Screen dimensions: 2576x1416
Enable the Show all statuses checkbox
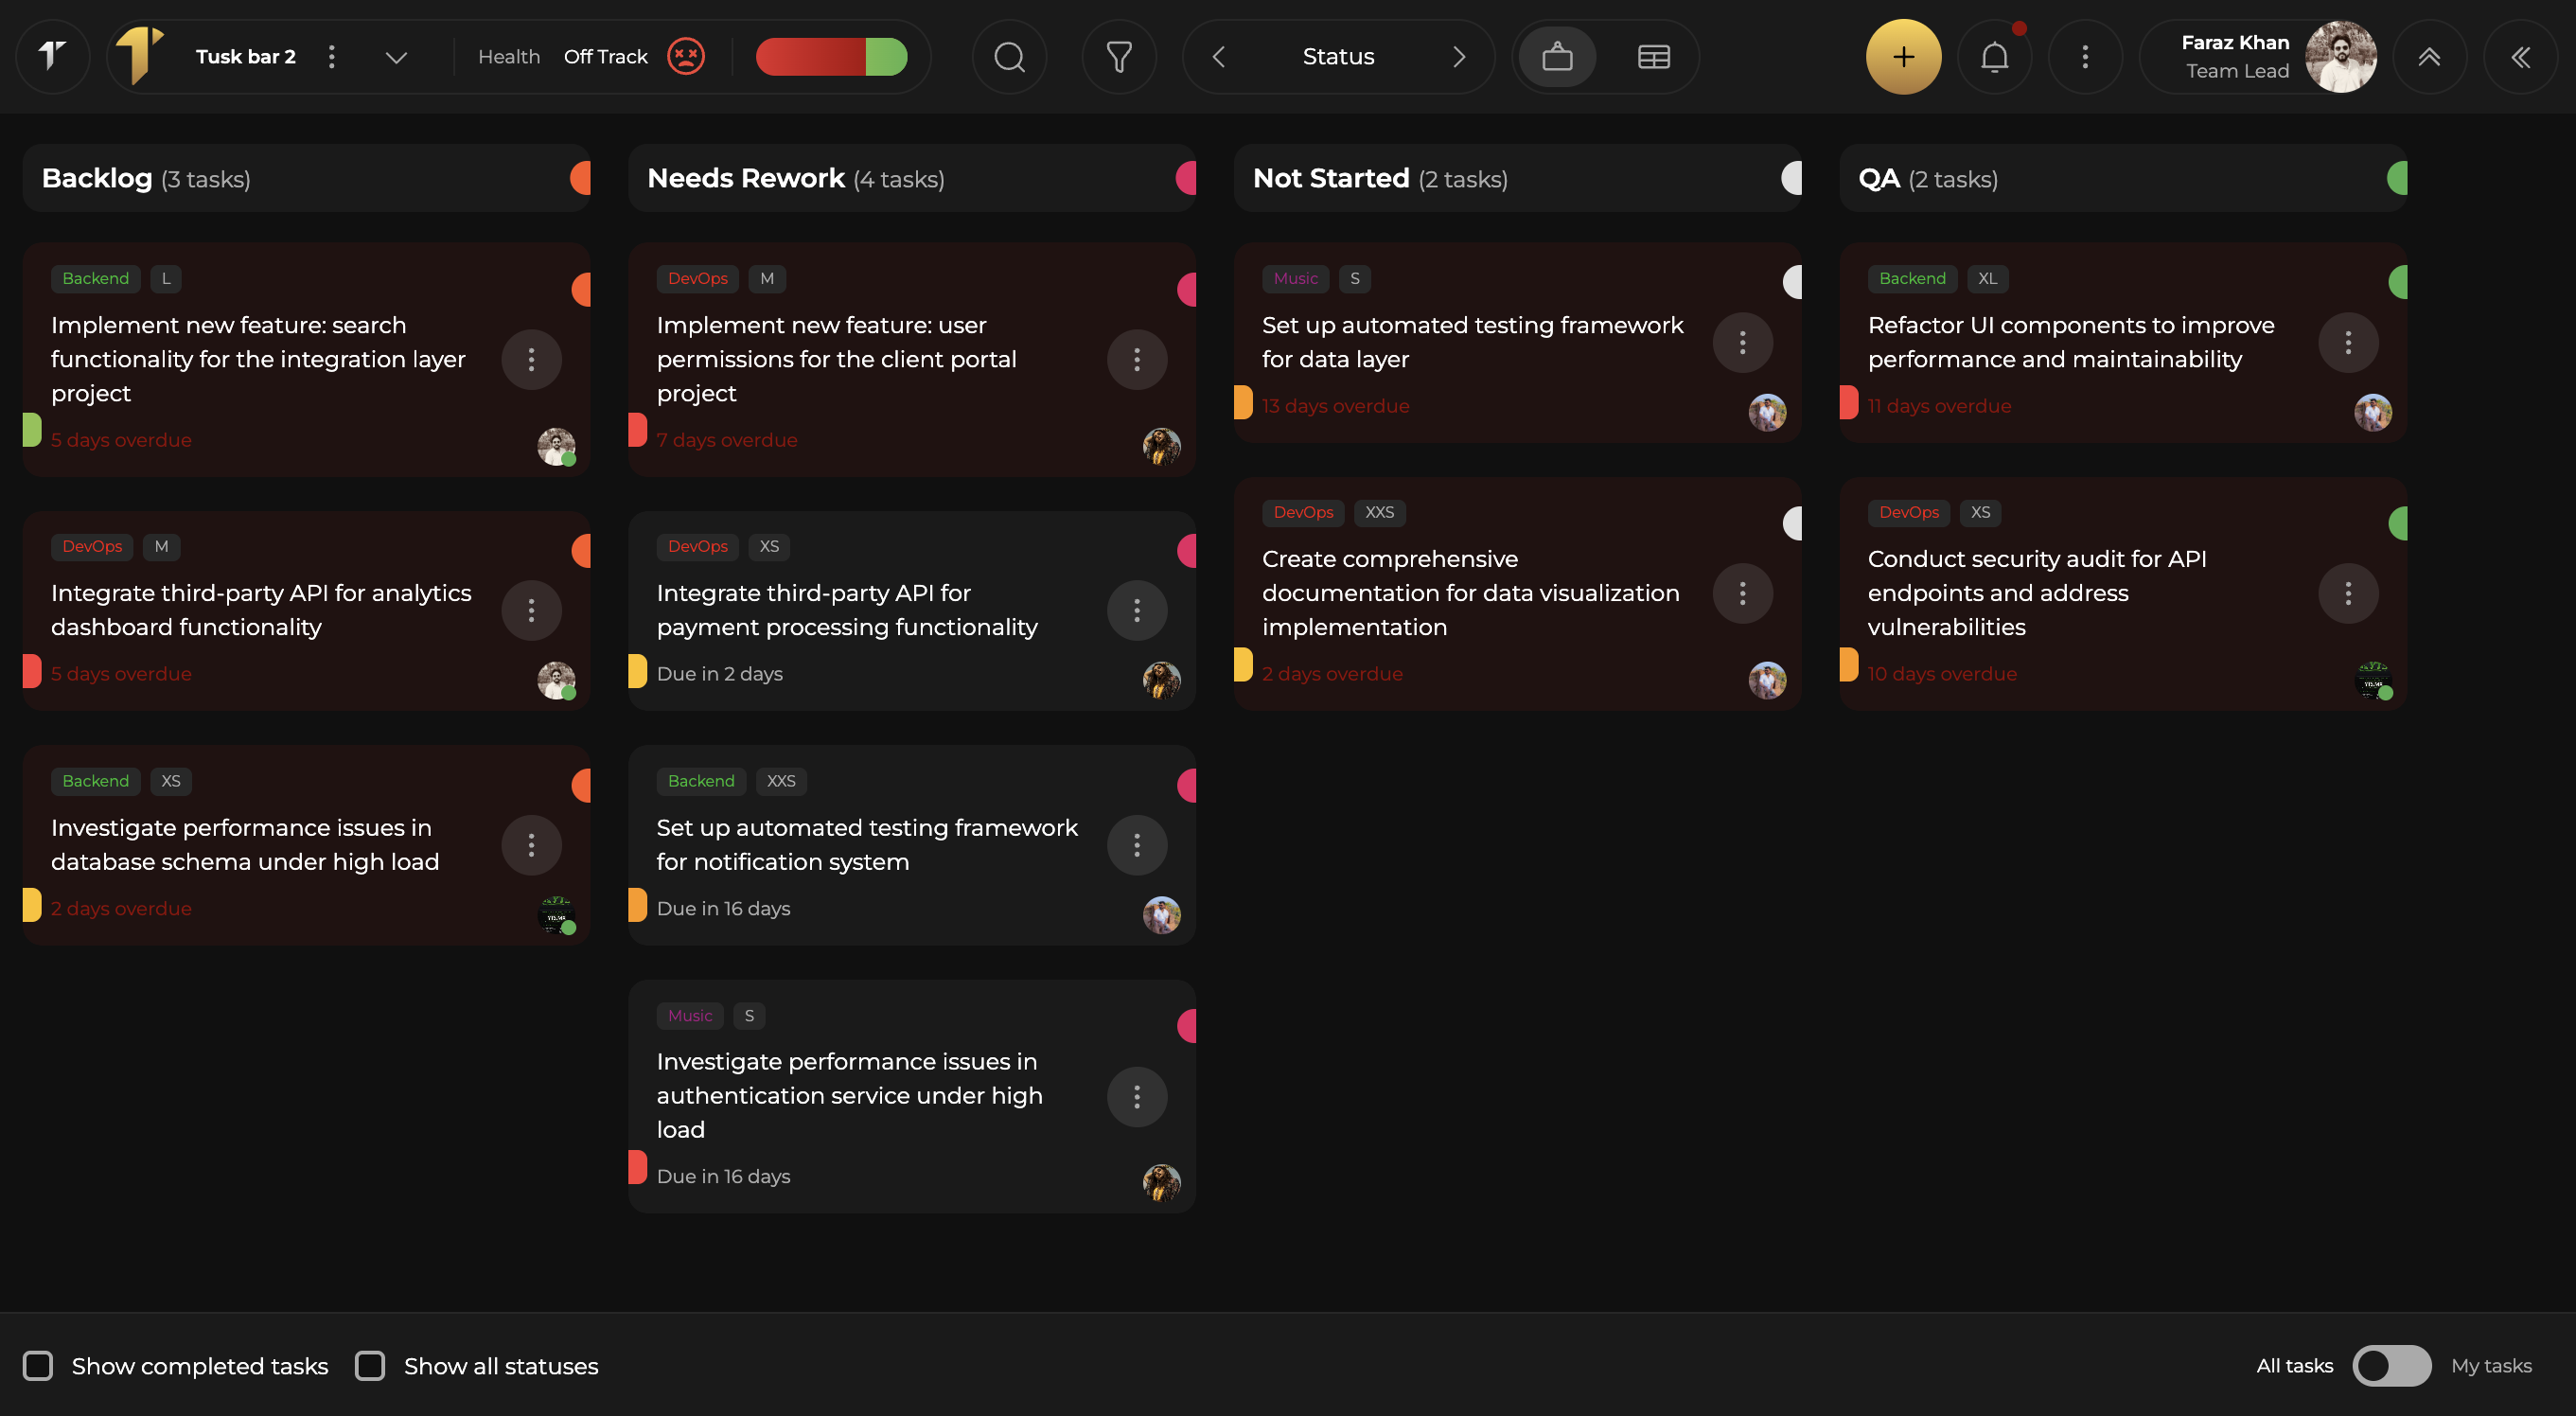pyautogui.click(x=370, y=1366)
